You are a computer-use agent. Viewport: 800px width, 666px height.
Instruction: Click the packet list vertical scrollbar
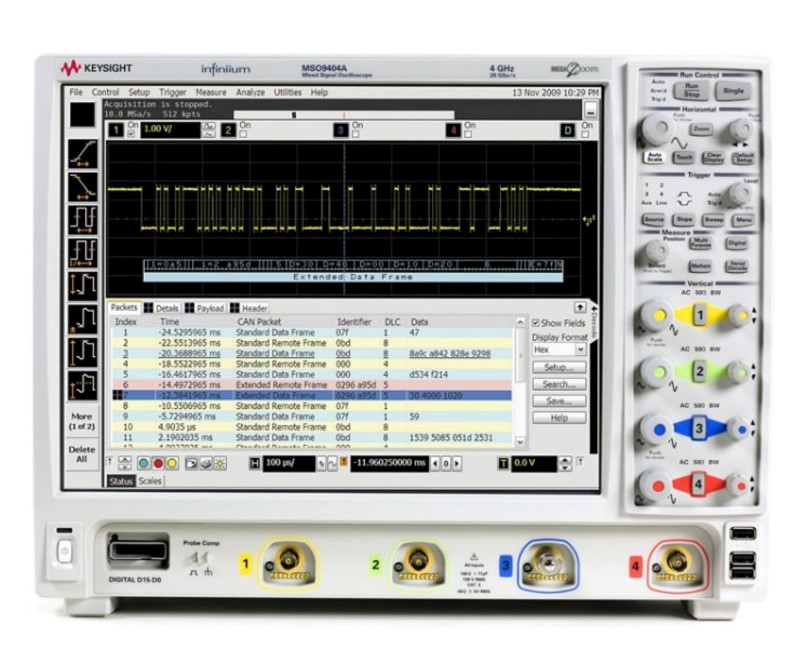tap(520, 380)
